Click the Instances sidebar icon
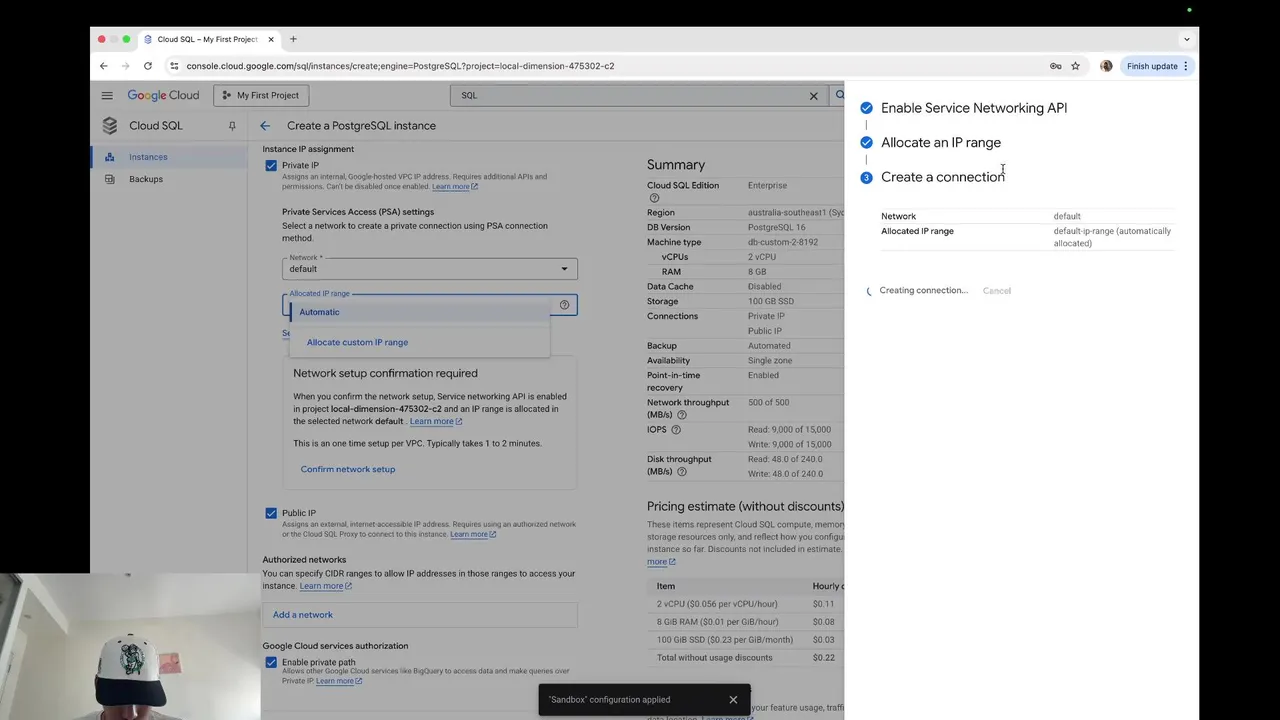Viewport: 1280px width, 720px height. (110, 157)
